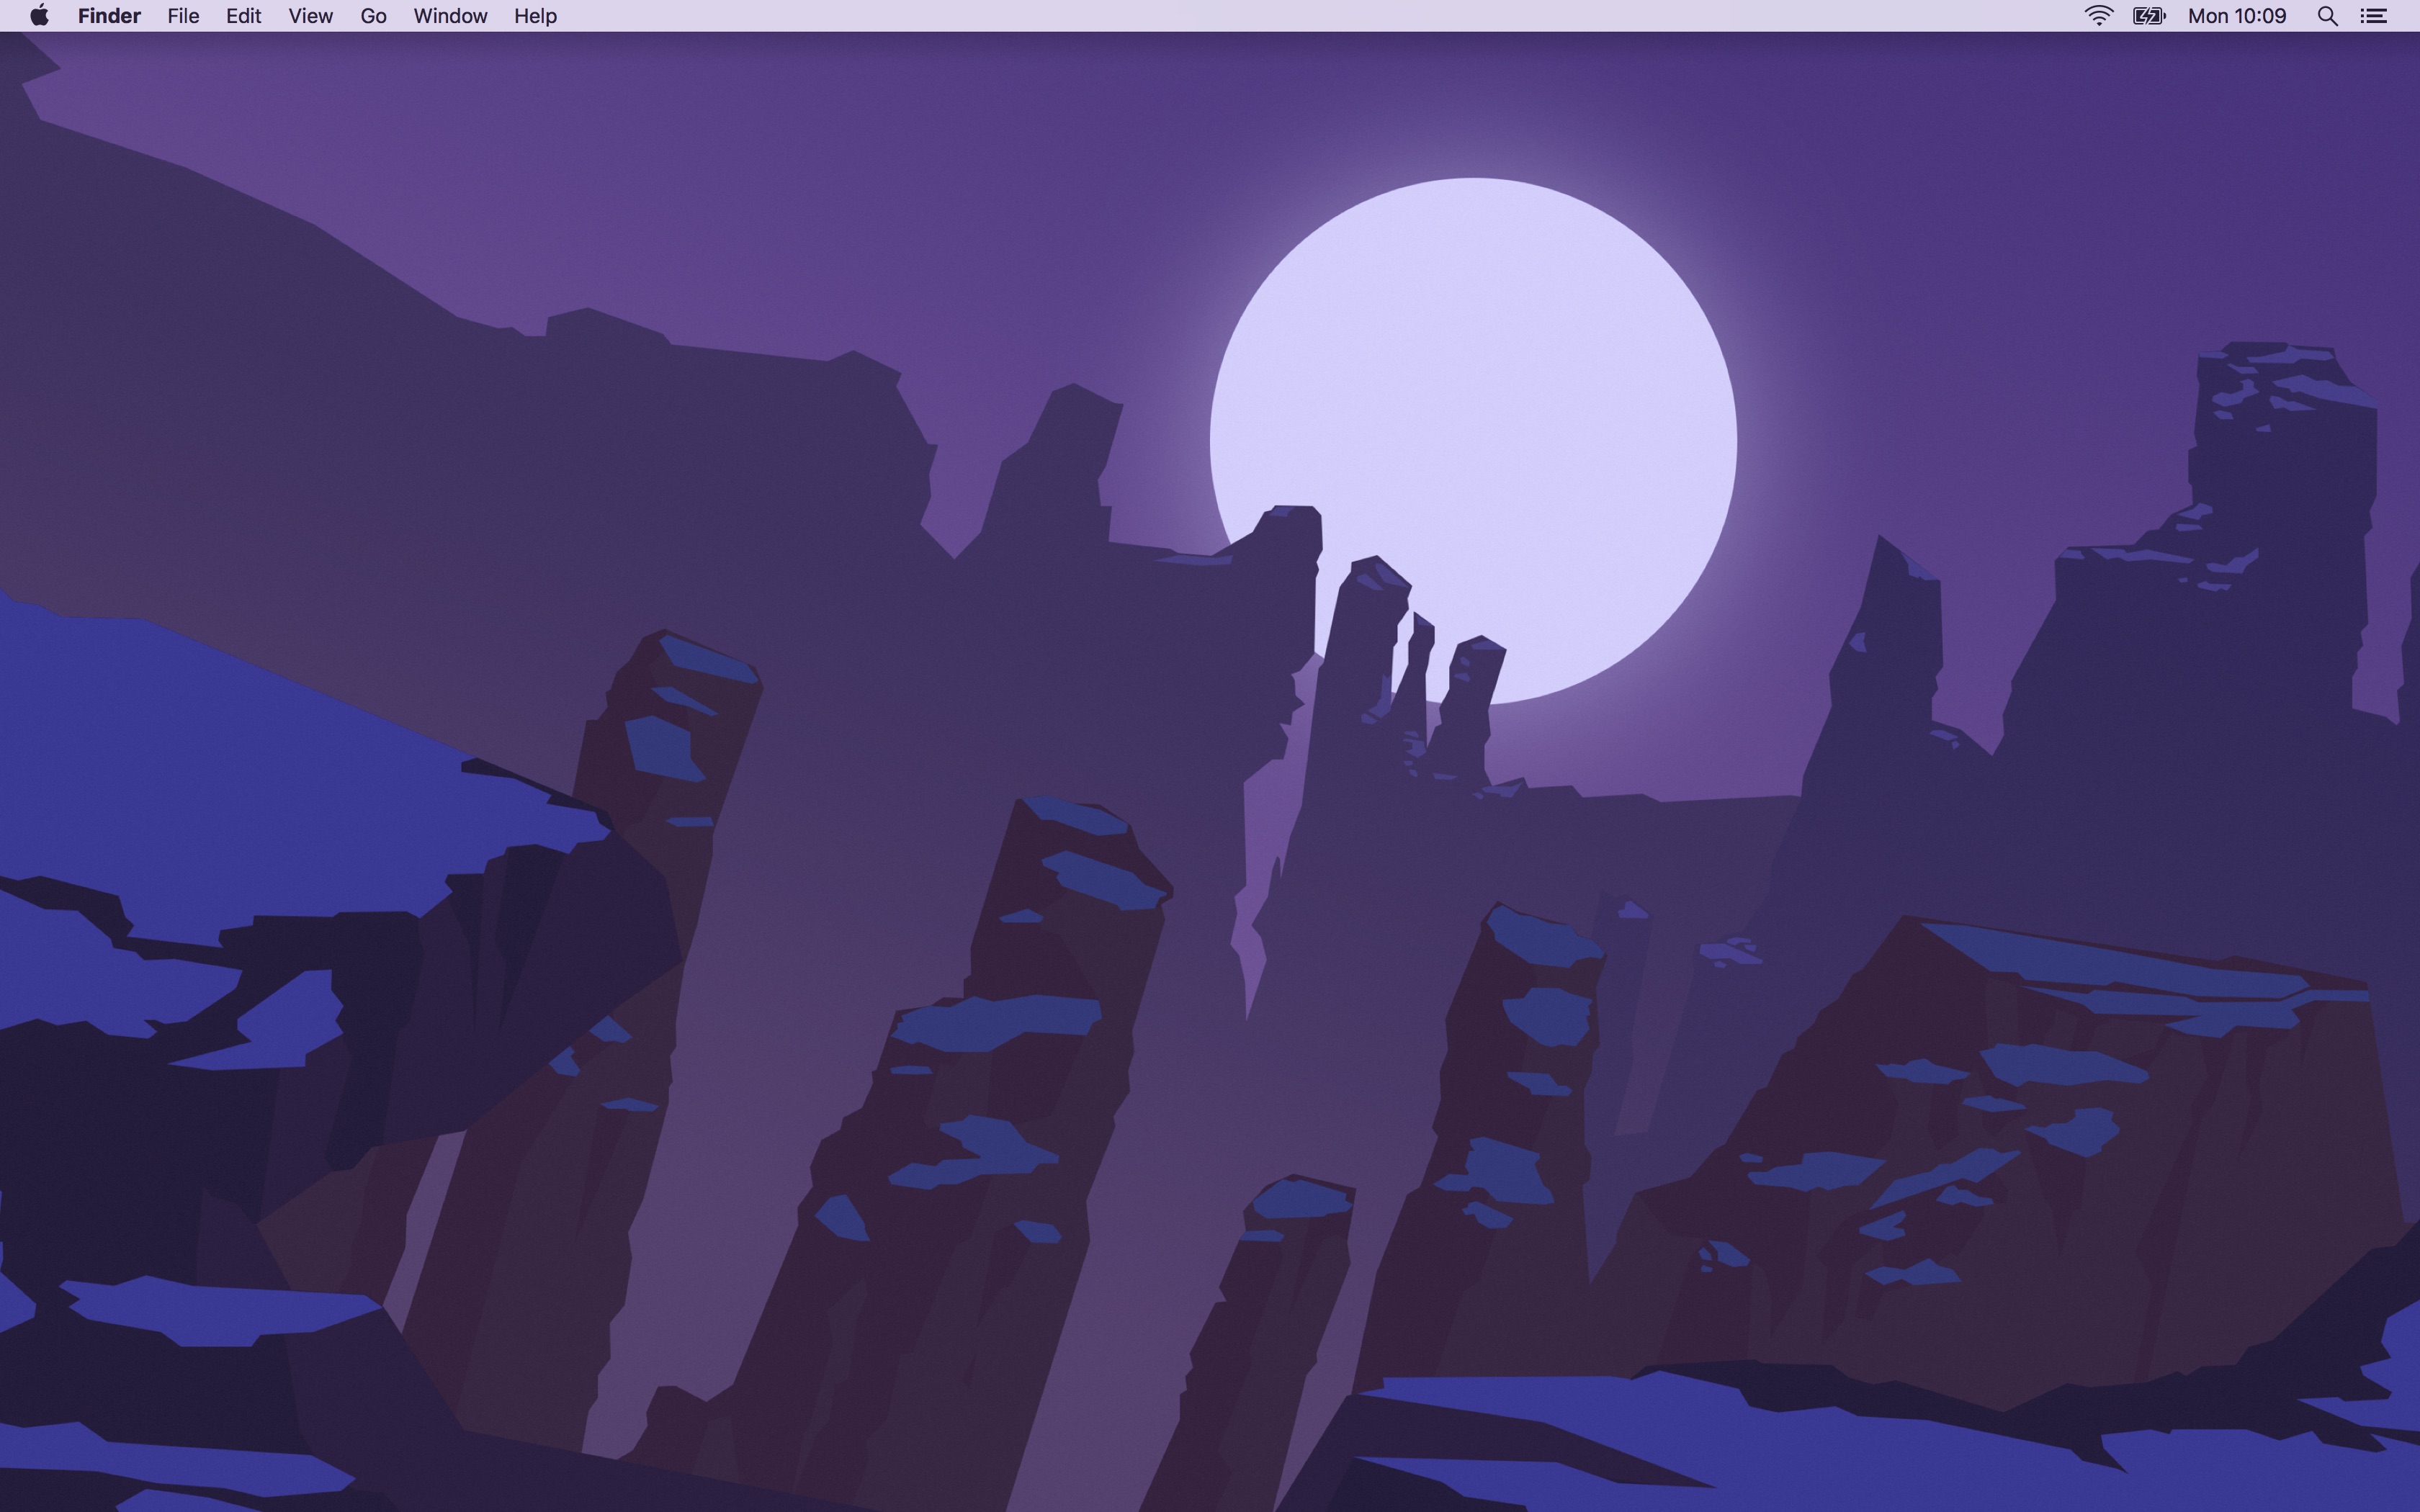Open the Apple menu
Viewport: 2420px width, 1512px height.
pos(39,16)
